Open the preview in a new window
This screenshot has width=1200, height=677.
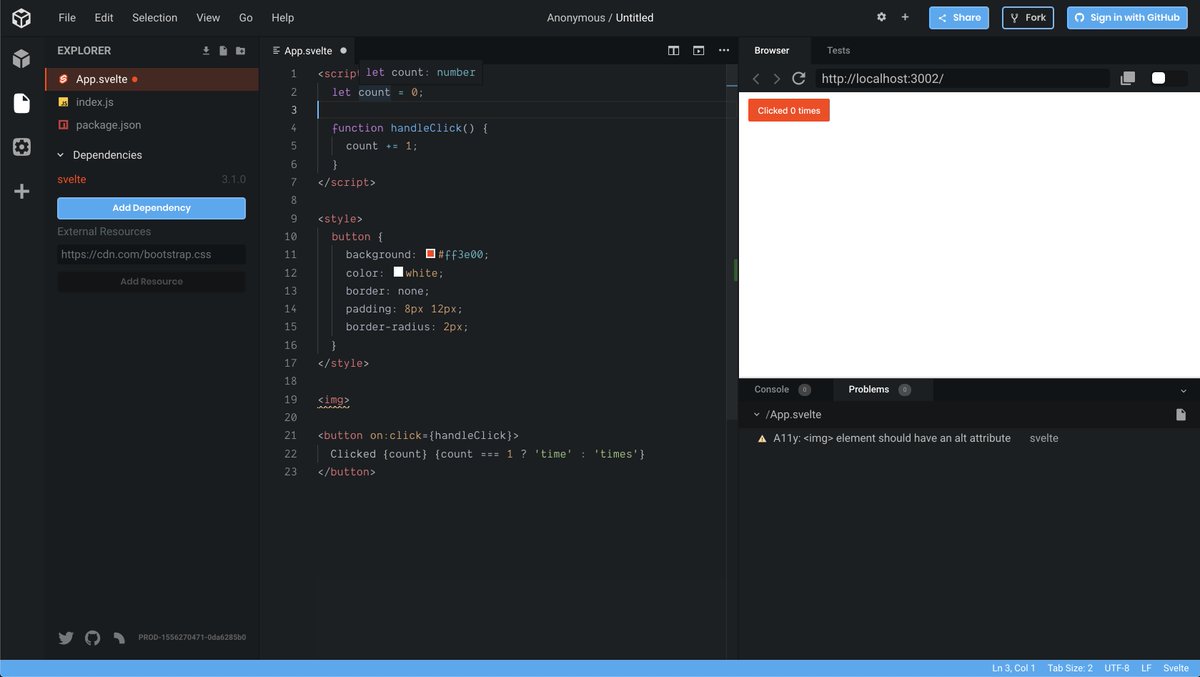click(1129, 78)
